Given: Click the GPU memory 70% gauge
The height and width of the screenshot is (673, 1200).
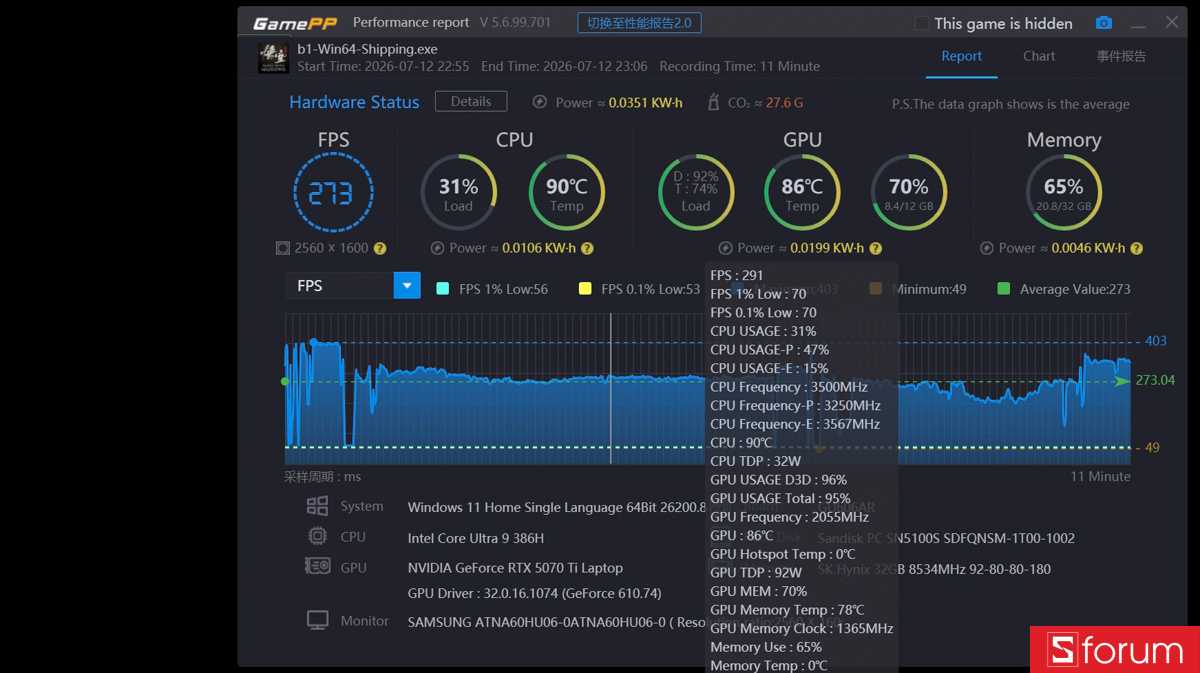Looking at the screenshot, I should pos(908,192).
